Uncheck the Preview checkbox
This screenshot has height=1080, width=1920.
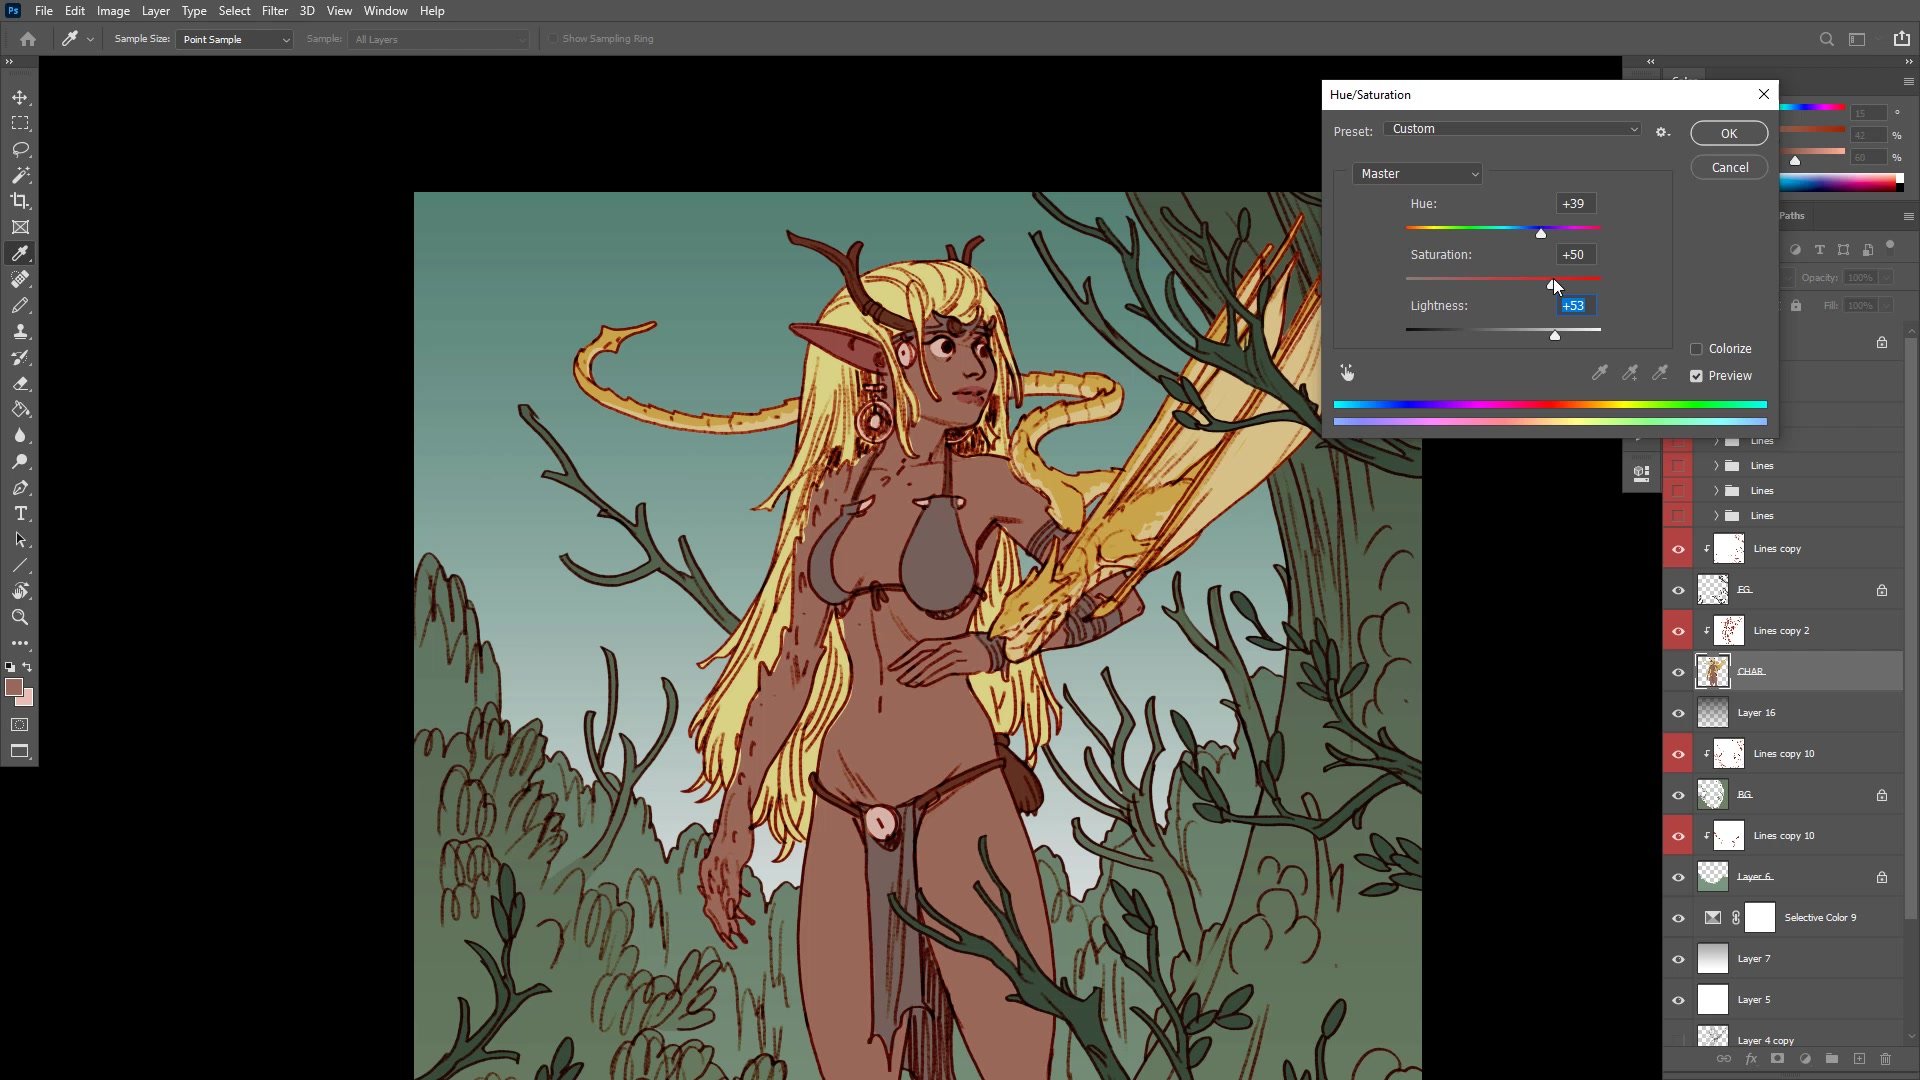coord(1696,376)
